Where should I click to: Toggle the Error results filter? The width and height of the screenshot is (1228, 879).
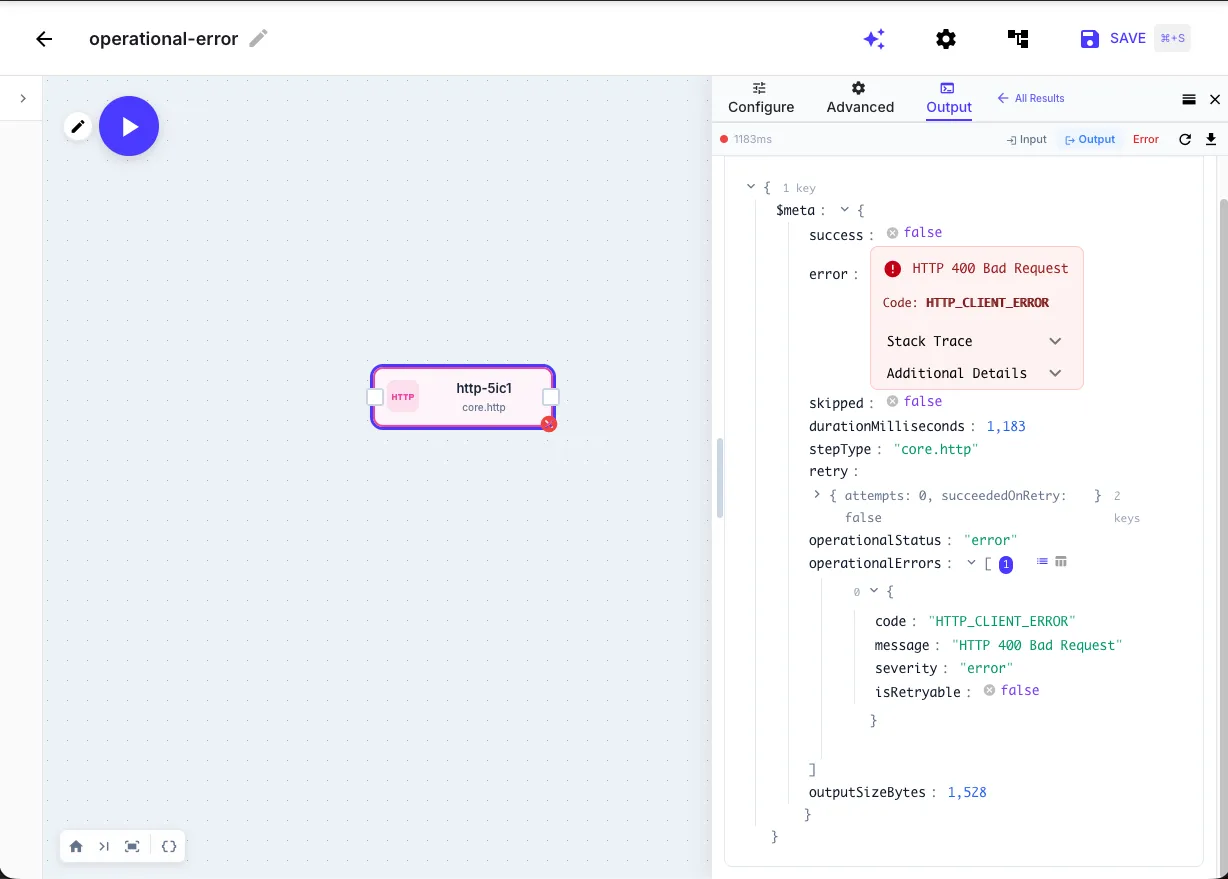pyautogui.click(x=1146, y=139)
